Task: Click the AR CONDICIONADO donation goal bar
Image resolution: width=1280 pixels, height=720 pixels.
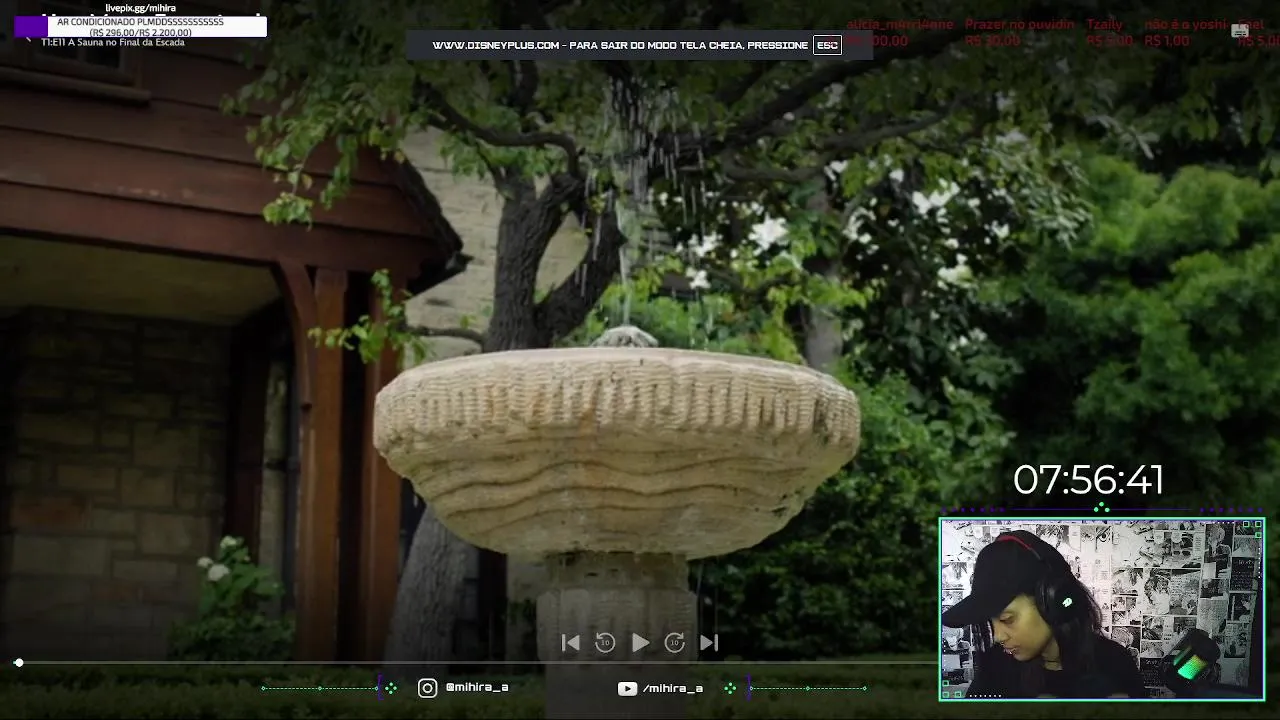Action: (x=141, y=27)
